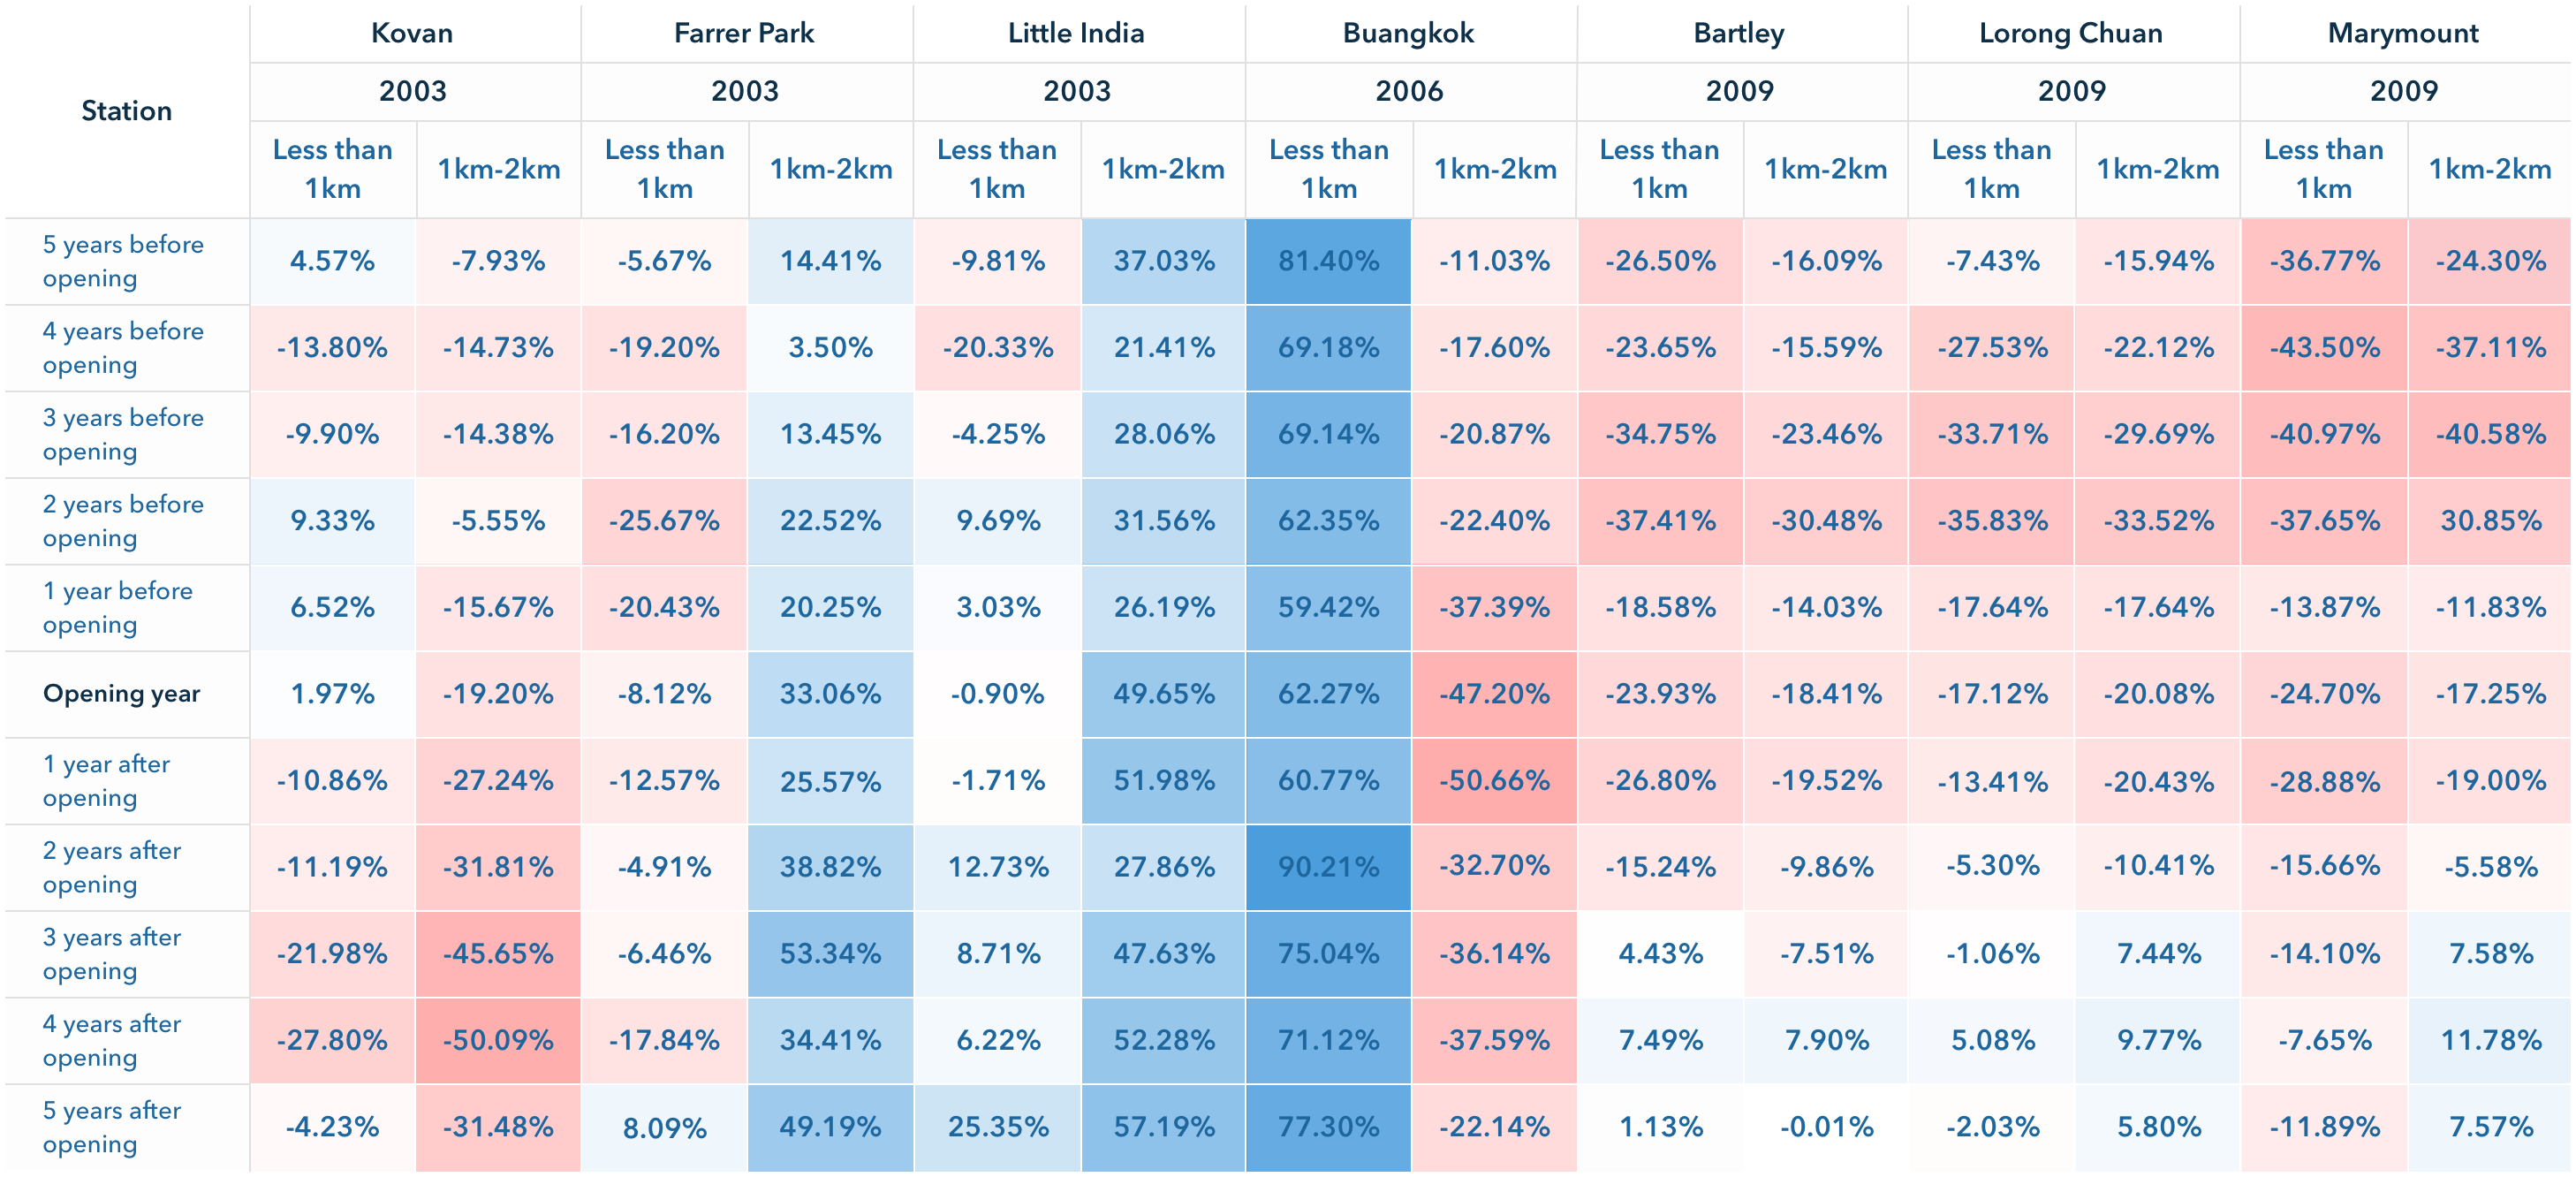Image resolution: width=2576 pixels, height=1177 pixels.
Task: Select the -43.50% Marymount cell
Action: tap(2323, 348)
